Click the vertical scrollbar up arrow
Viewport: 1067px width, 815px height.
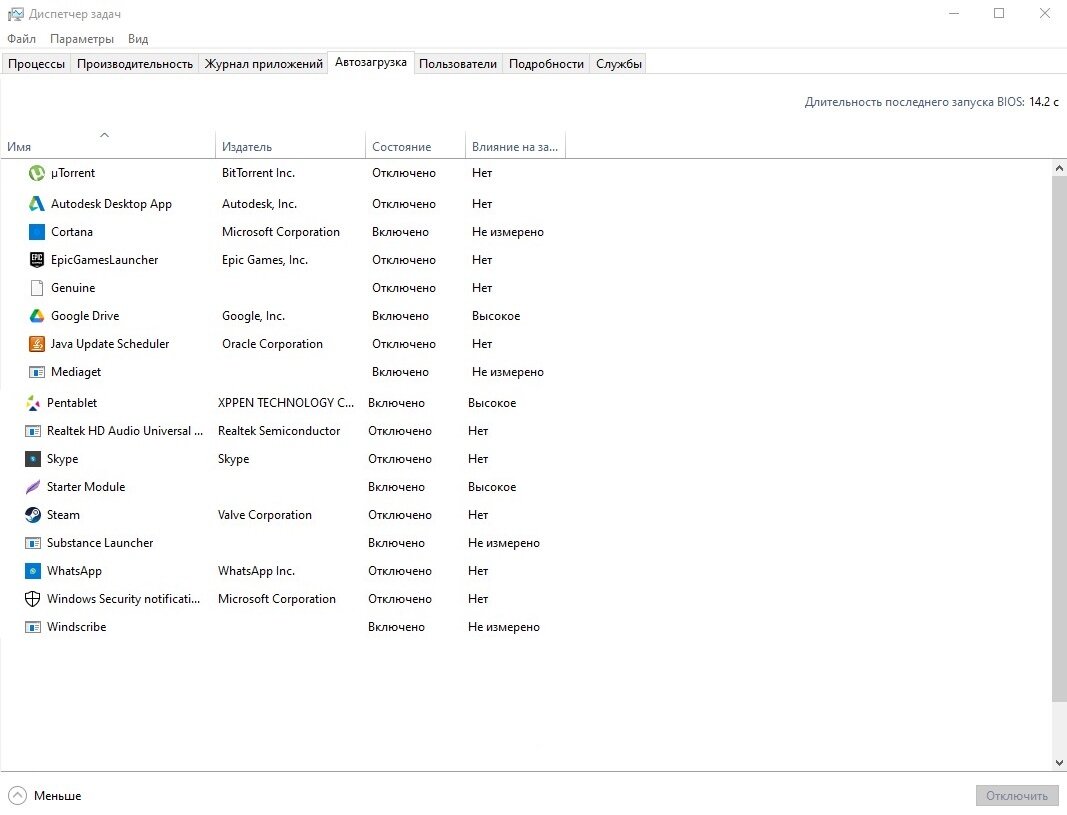click(x=1059, y=168)
